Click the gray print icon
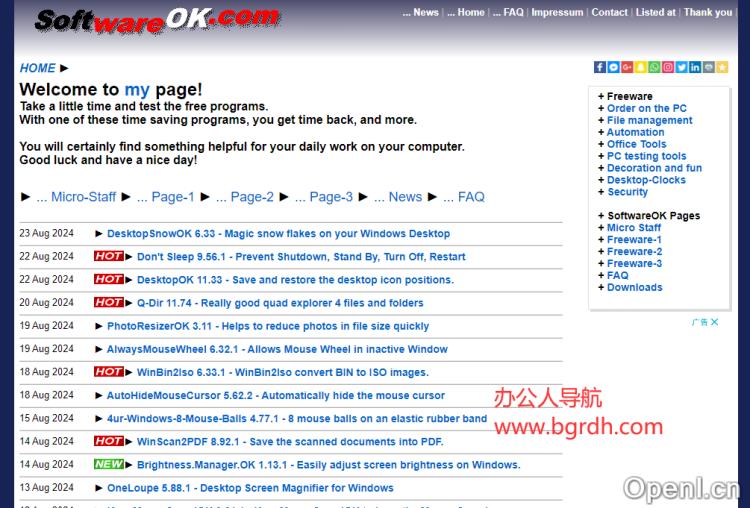The height and width of the screenshot is (508, 750). (x=709, y=67)
